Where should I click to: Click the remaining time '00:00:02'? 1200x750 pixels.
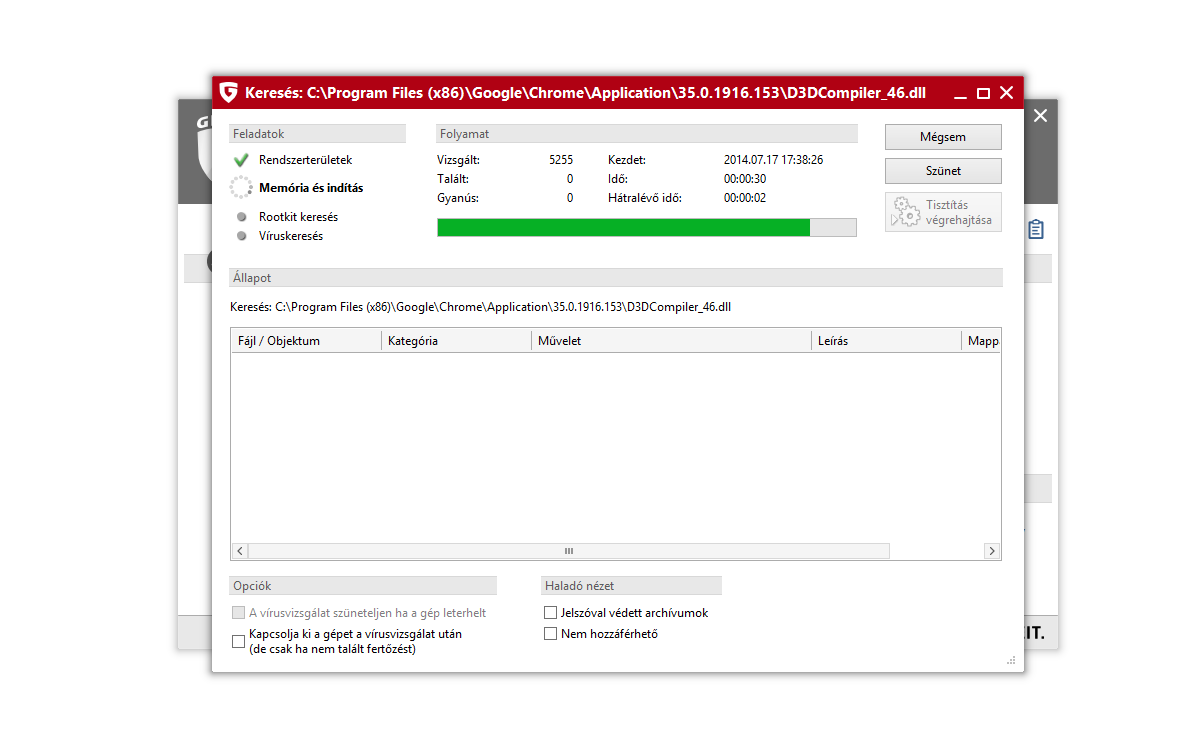[x=745, y=198]
